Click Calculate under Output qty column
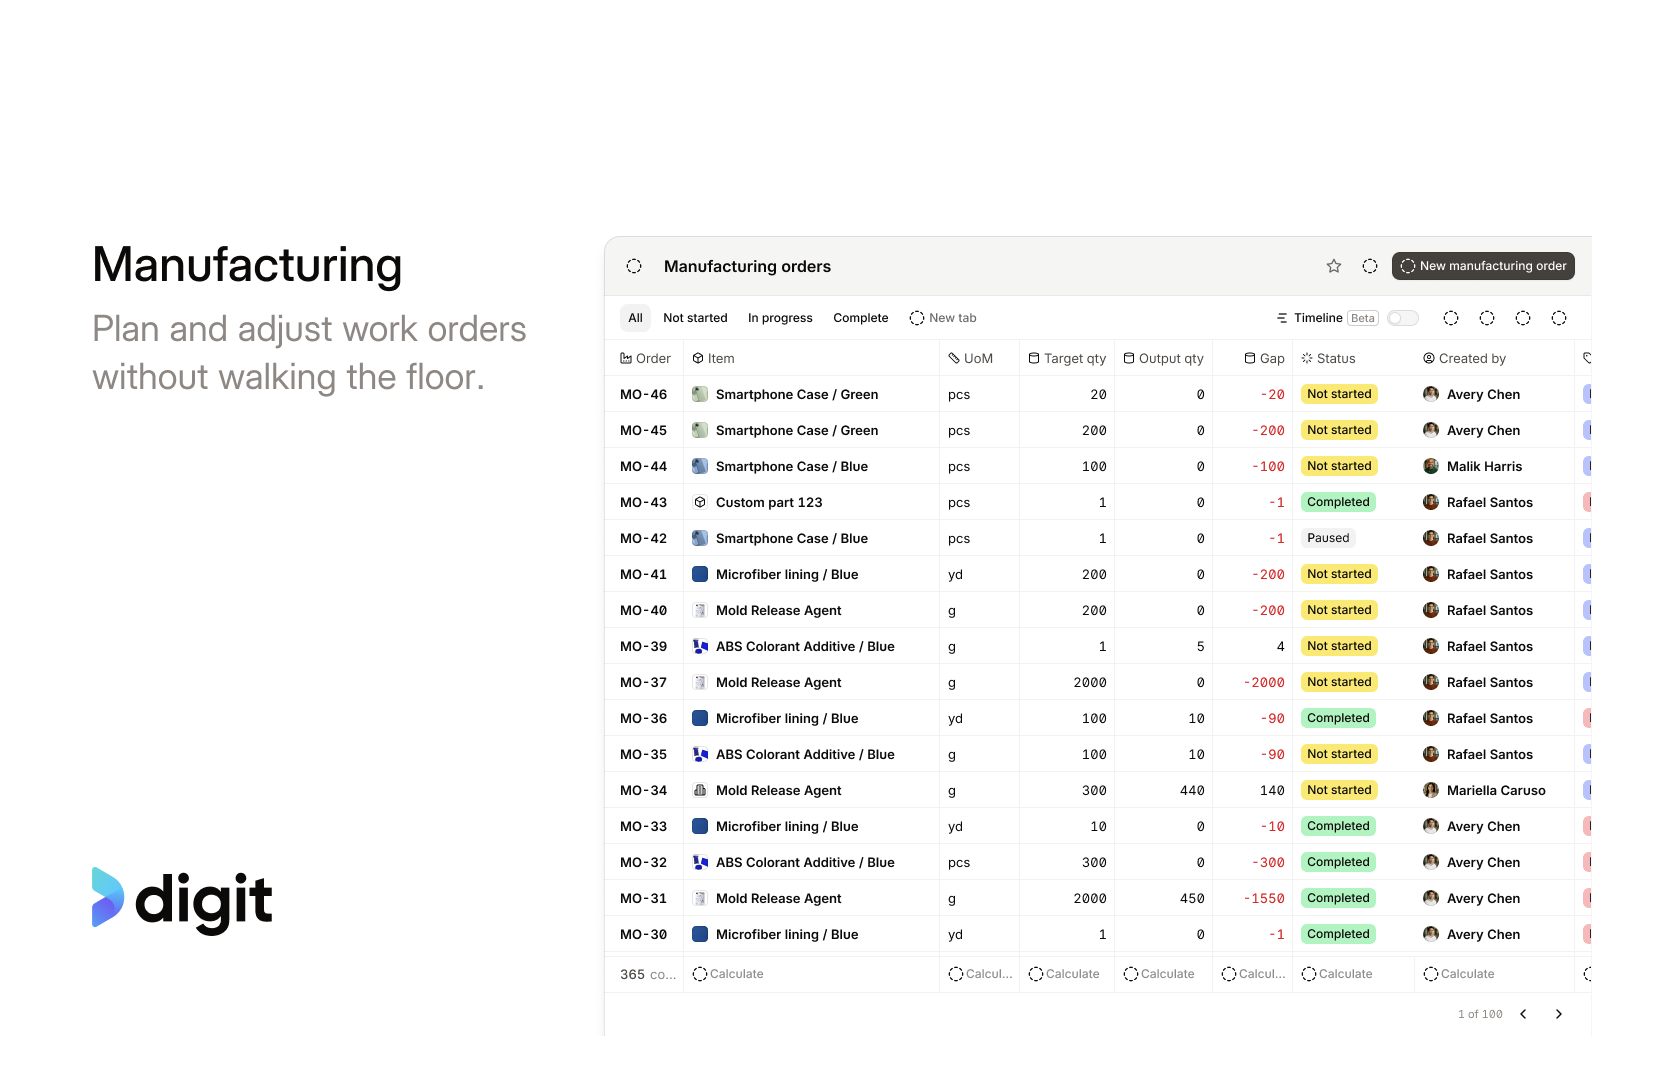This screenshot has height=1076, width=1654. [x=1159, y=974]
